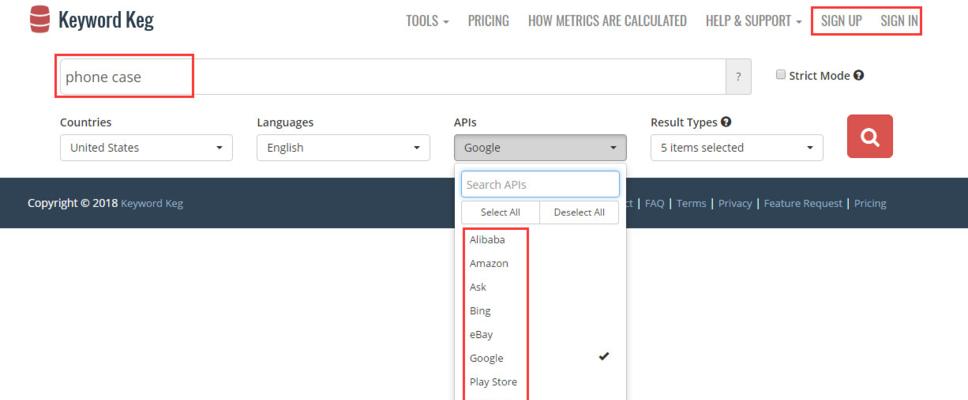
Task: Open the FAQ footer link
Action: (x=654, y=203)
